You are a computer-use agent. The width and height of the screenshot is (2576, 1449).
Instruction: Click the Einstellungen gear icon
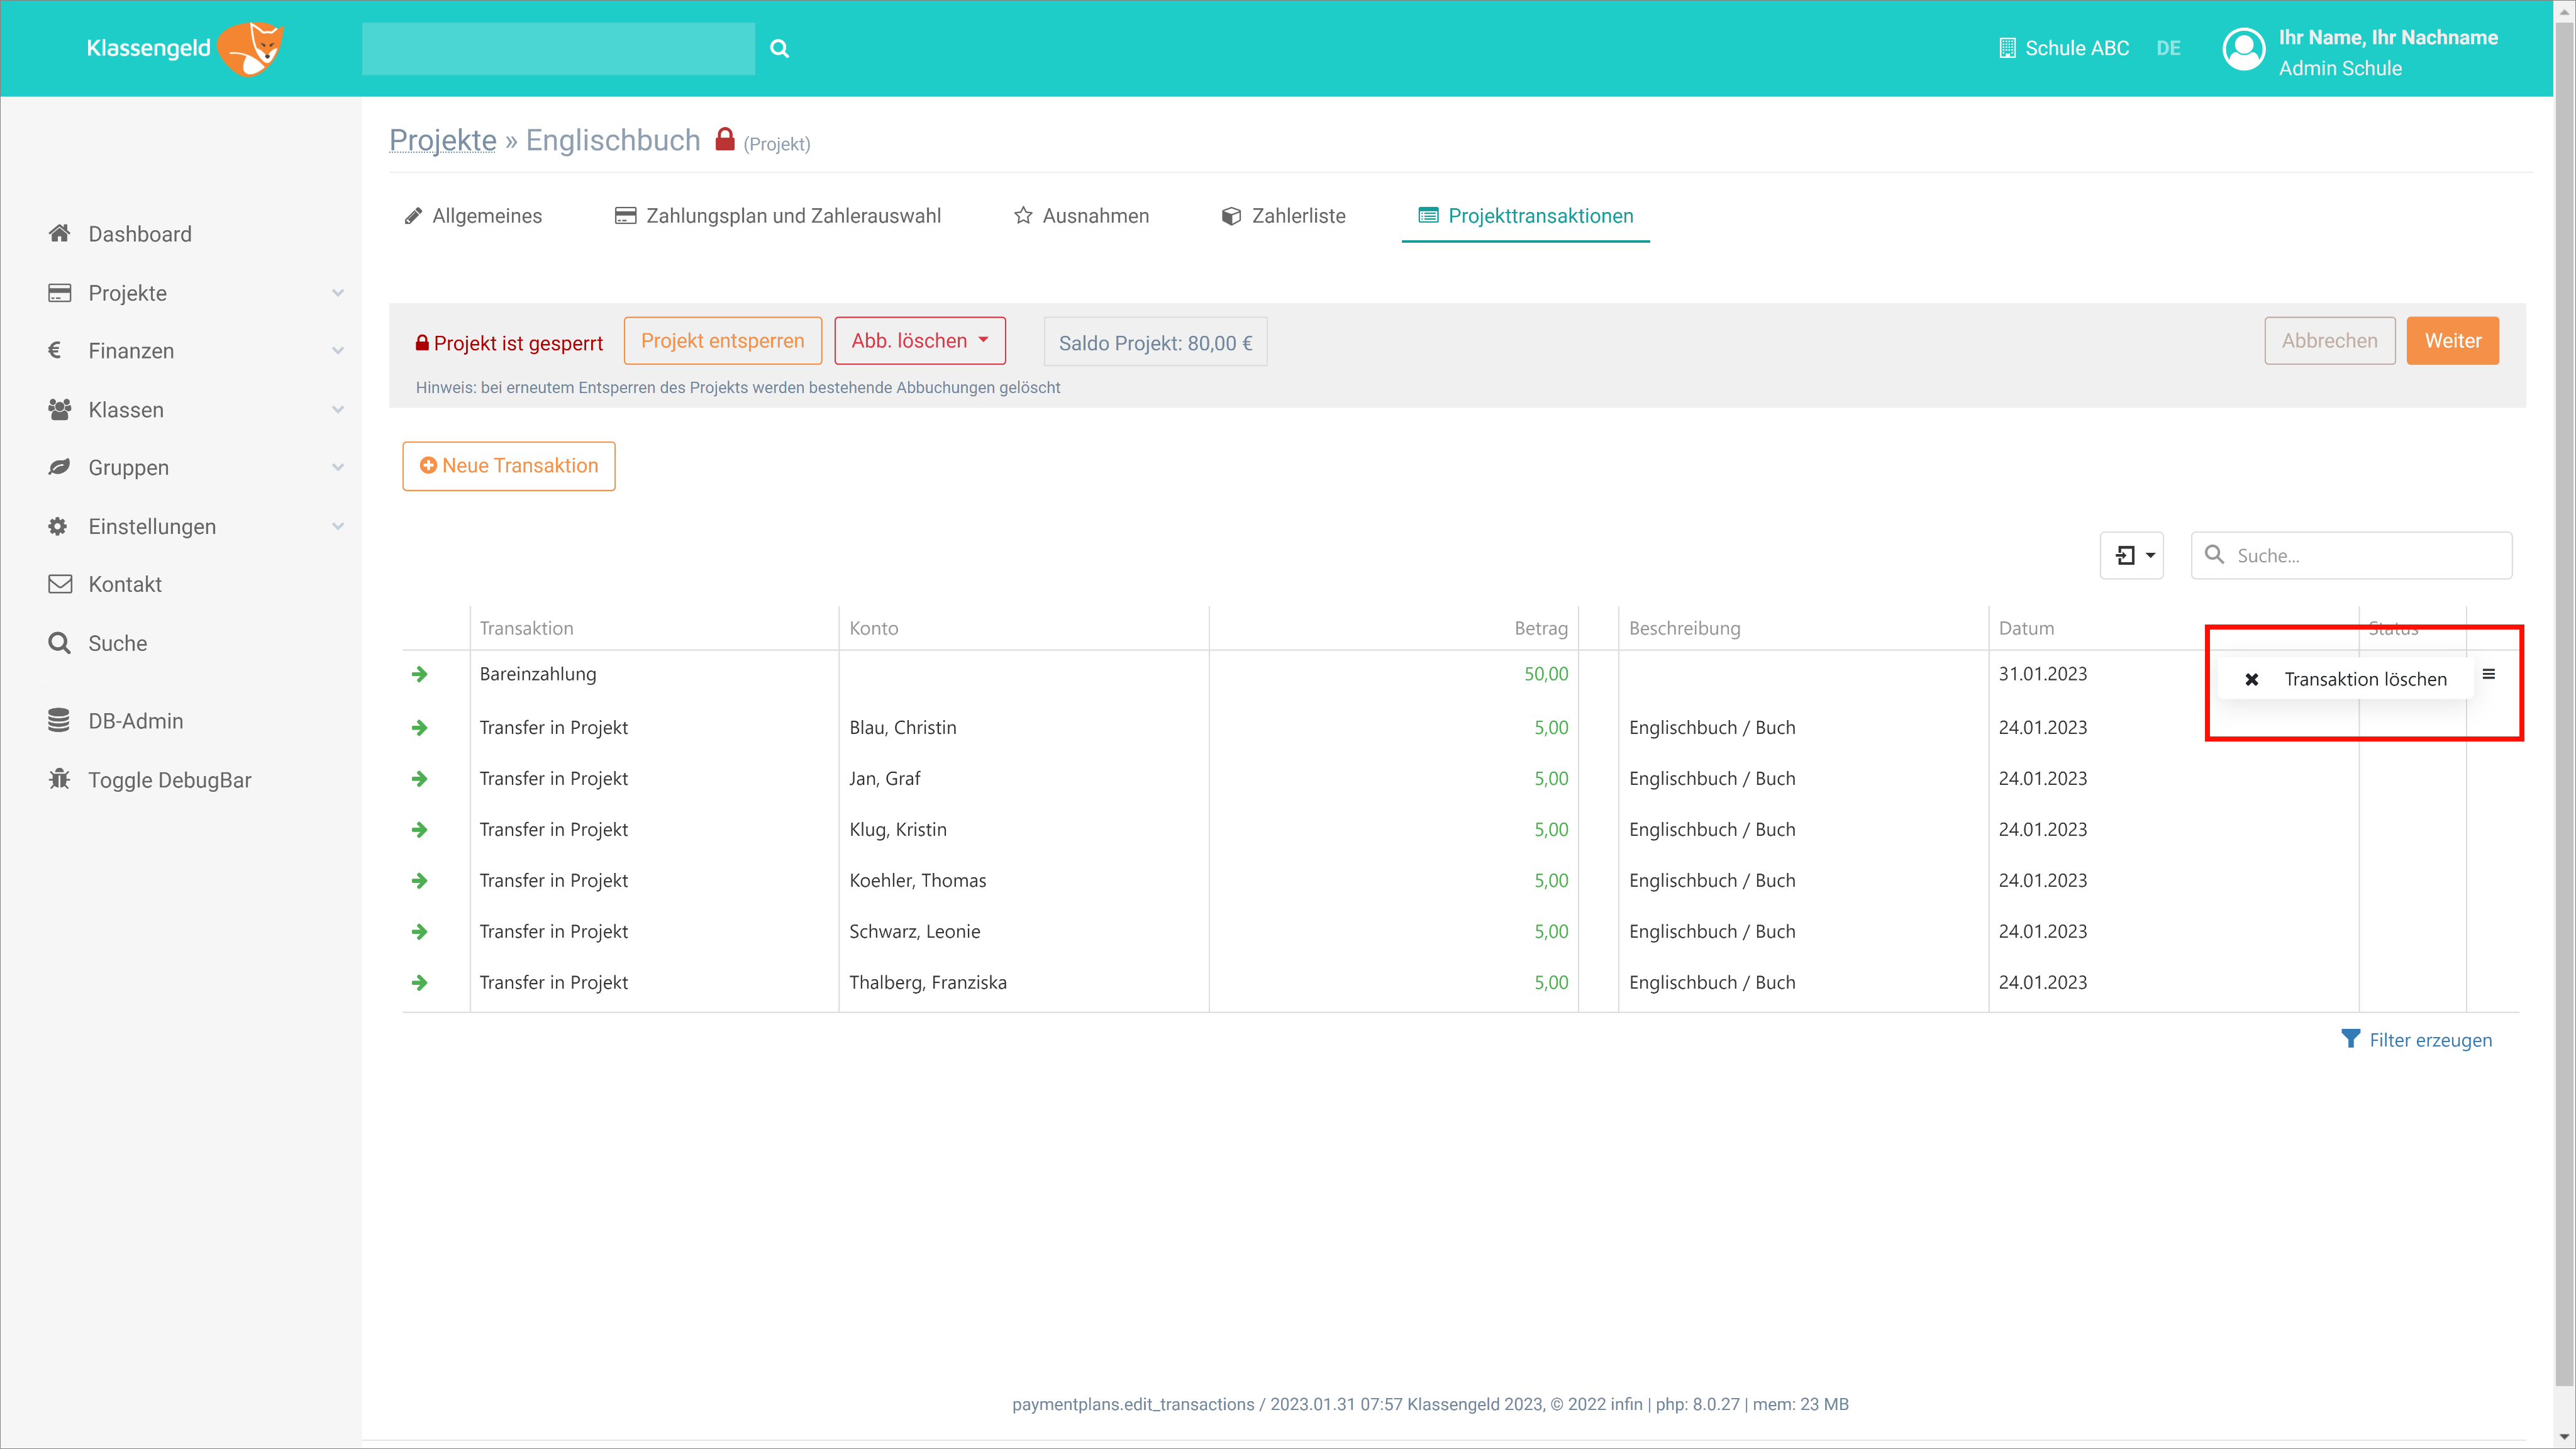(58, 526)
